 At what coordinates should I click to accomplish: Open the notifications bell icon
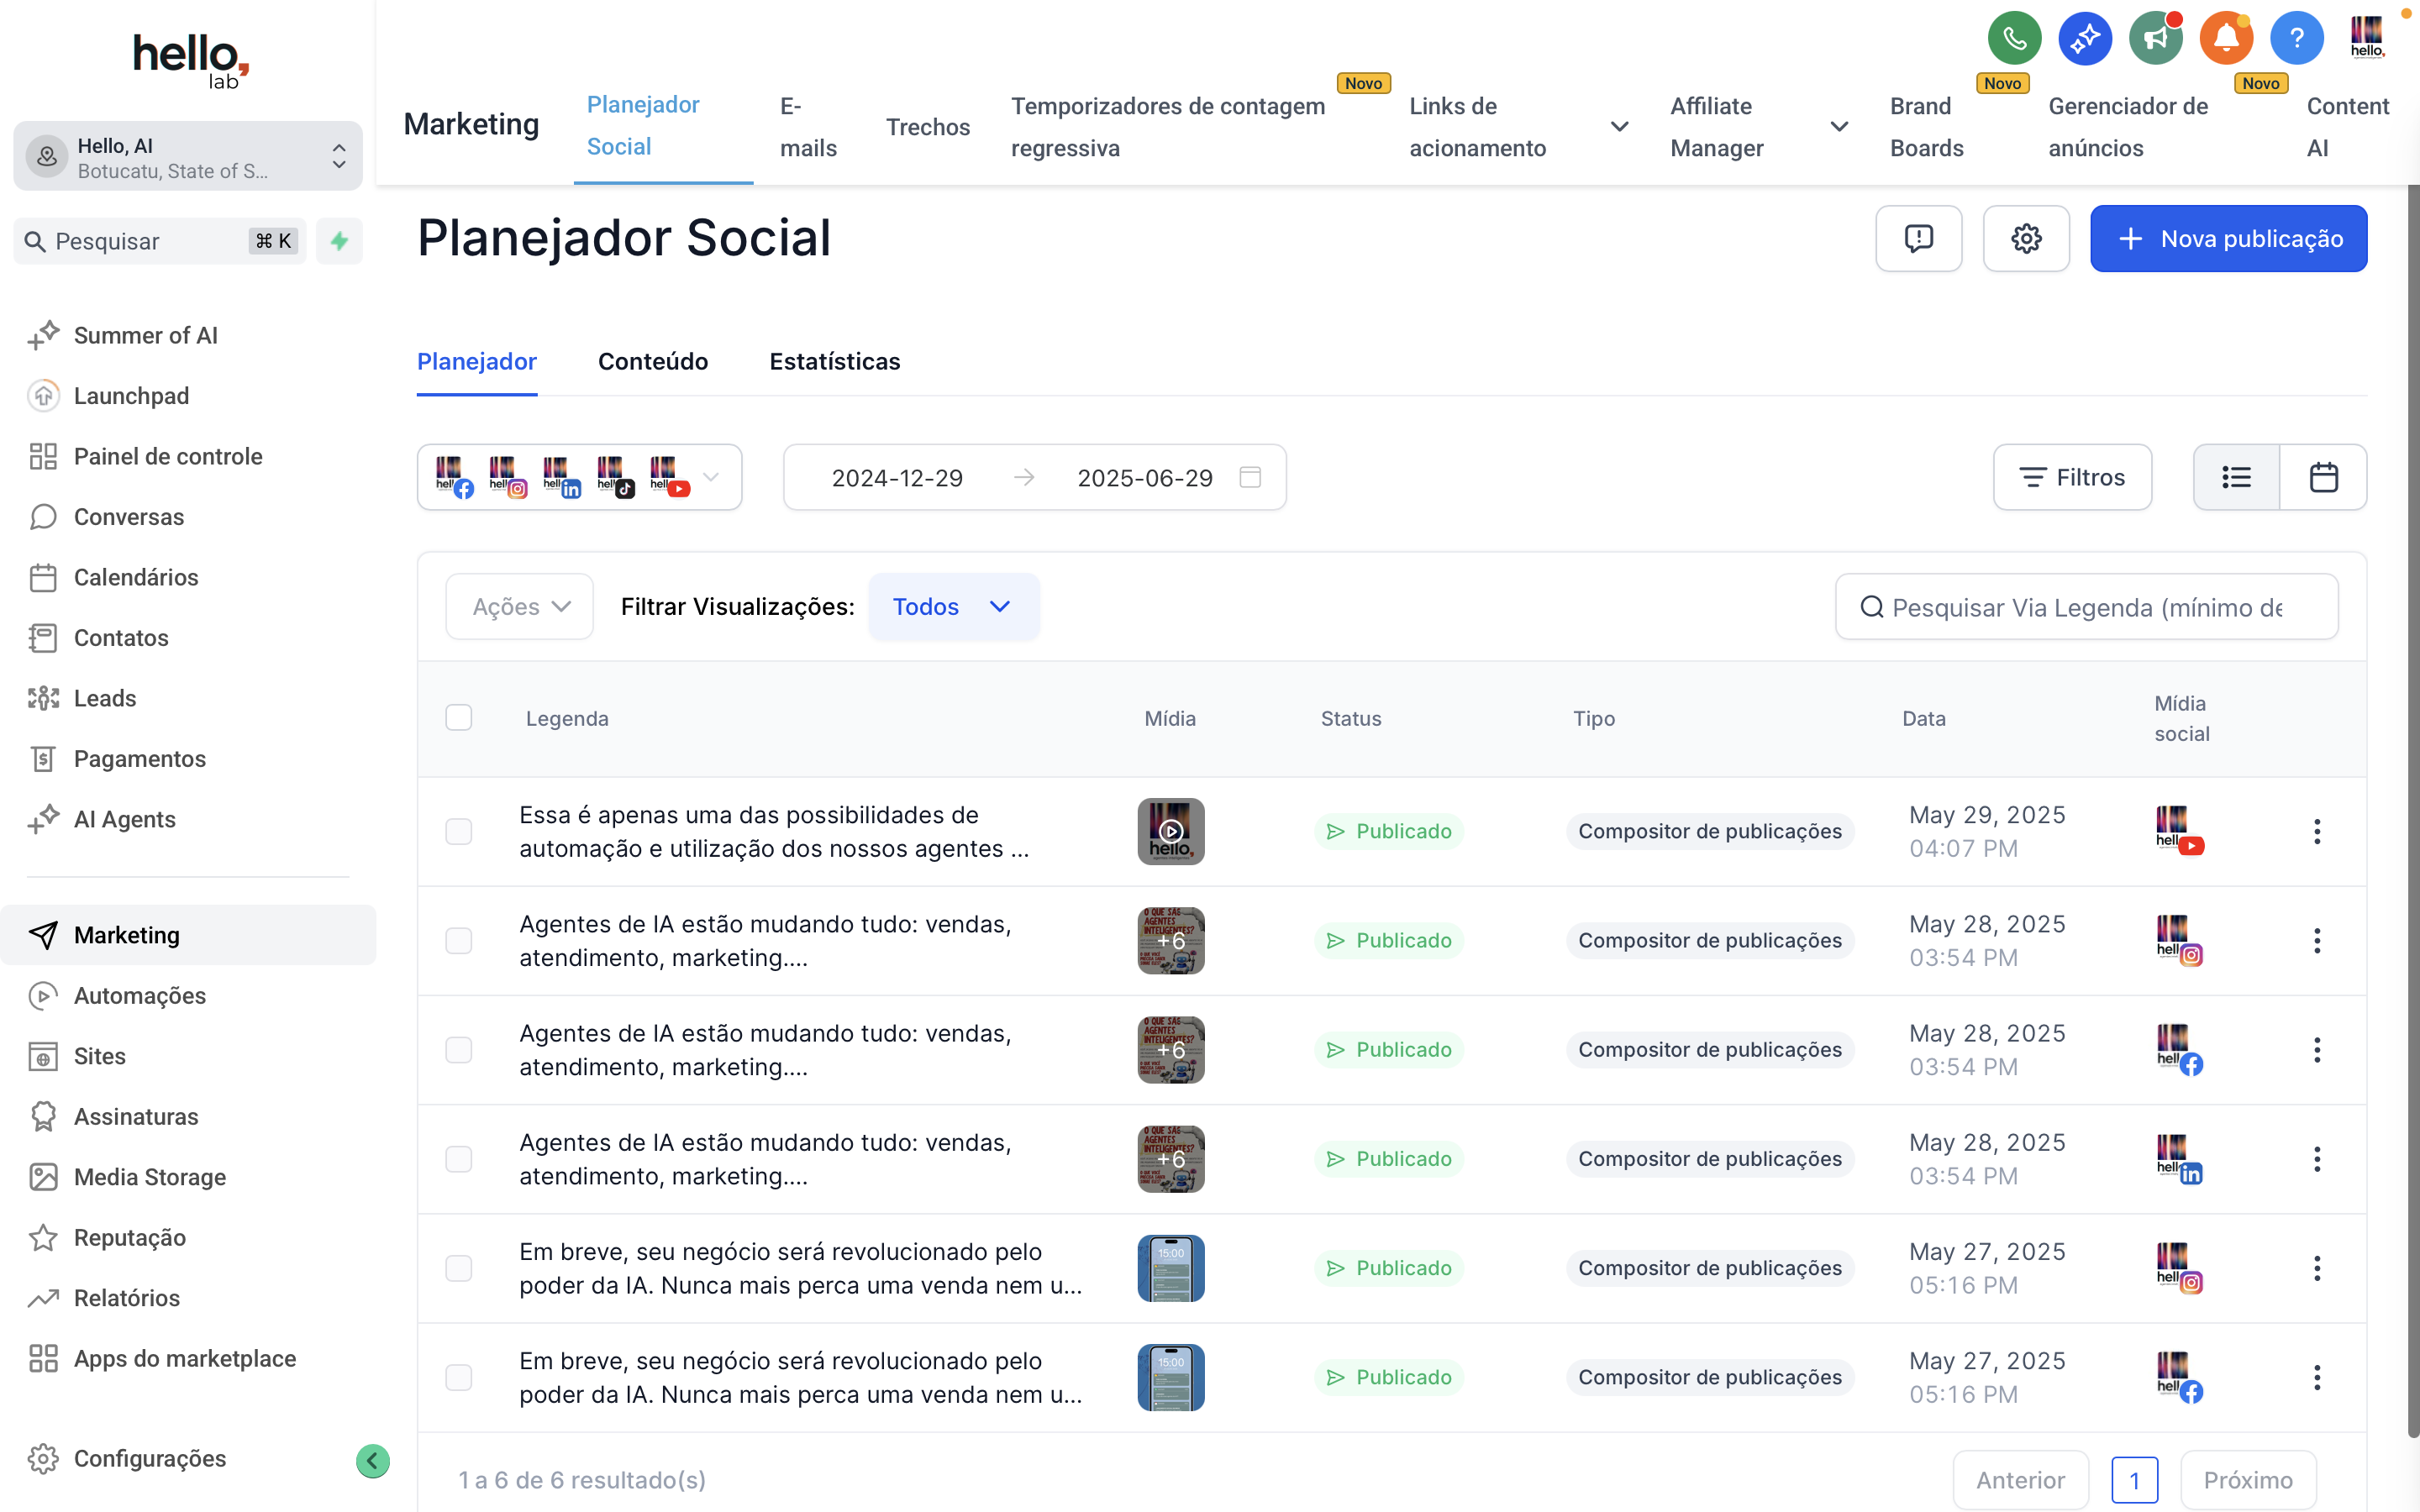pos(2226,38)
